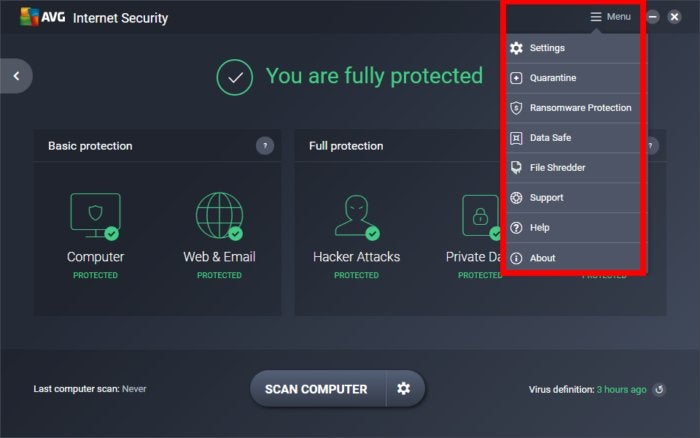Viewport: 700px width, 438px height.
Task: Click the 3 hours ago virus definition link
Action: tap(621, 390)
